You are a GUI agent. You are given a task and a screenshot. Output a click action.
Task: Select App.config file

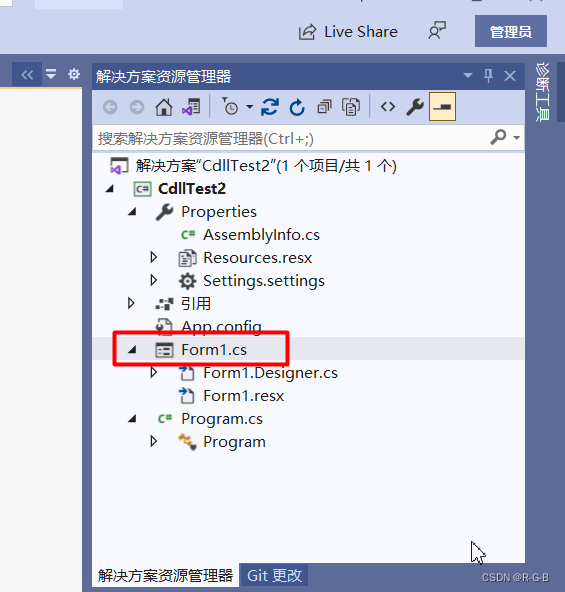click(221, 327)
